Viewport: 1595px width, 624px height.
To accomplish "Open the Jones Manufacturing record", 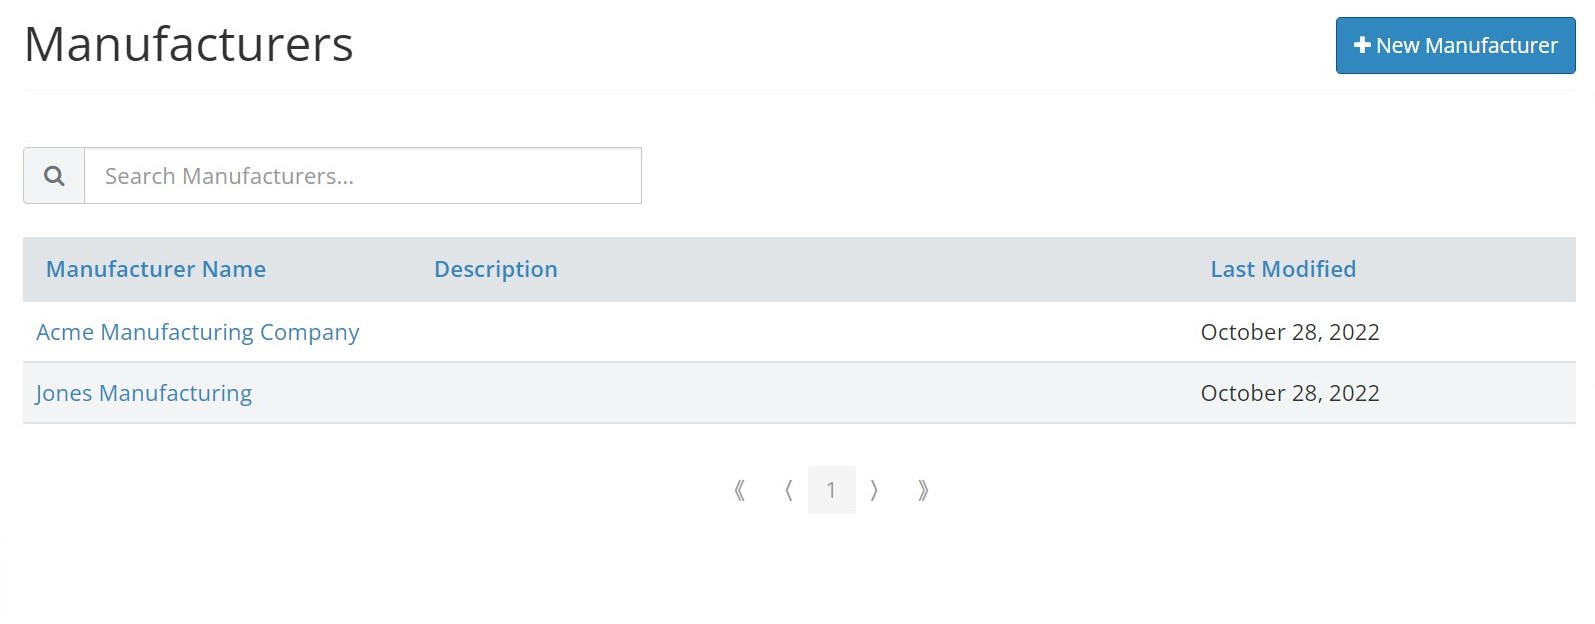I will [x=144, y=393].
